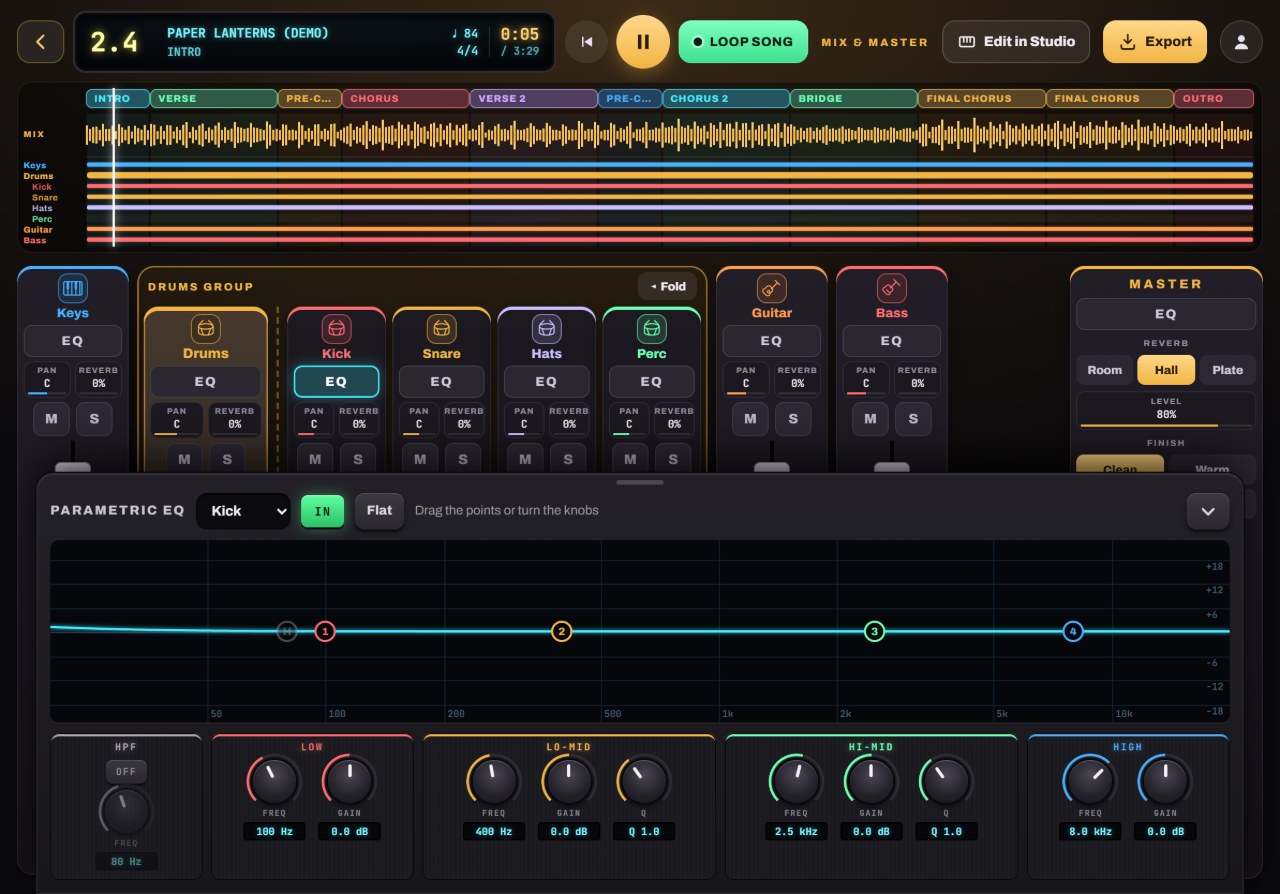
Task: Click the LO-MID Q knob
Action: [x=644, y=780]
